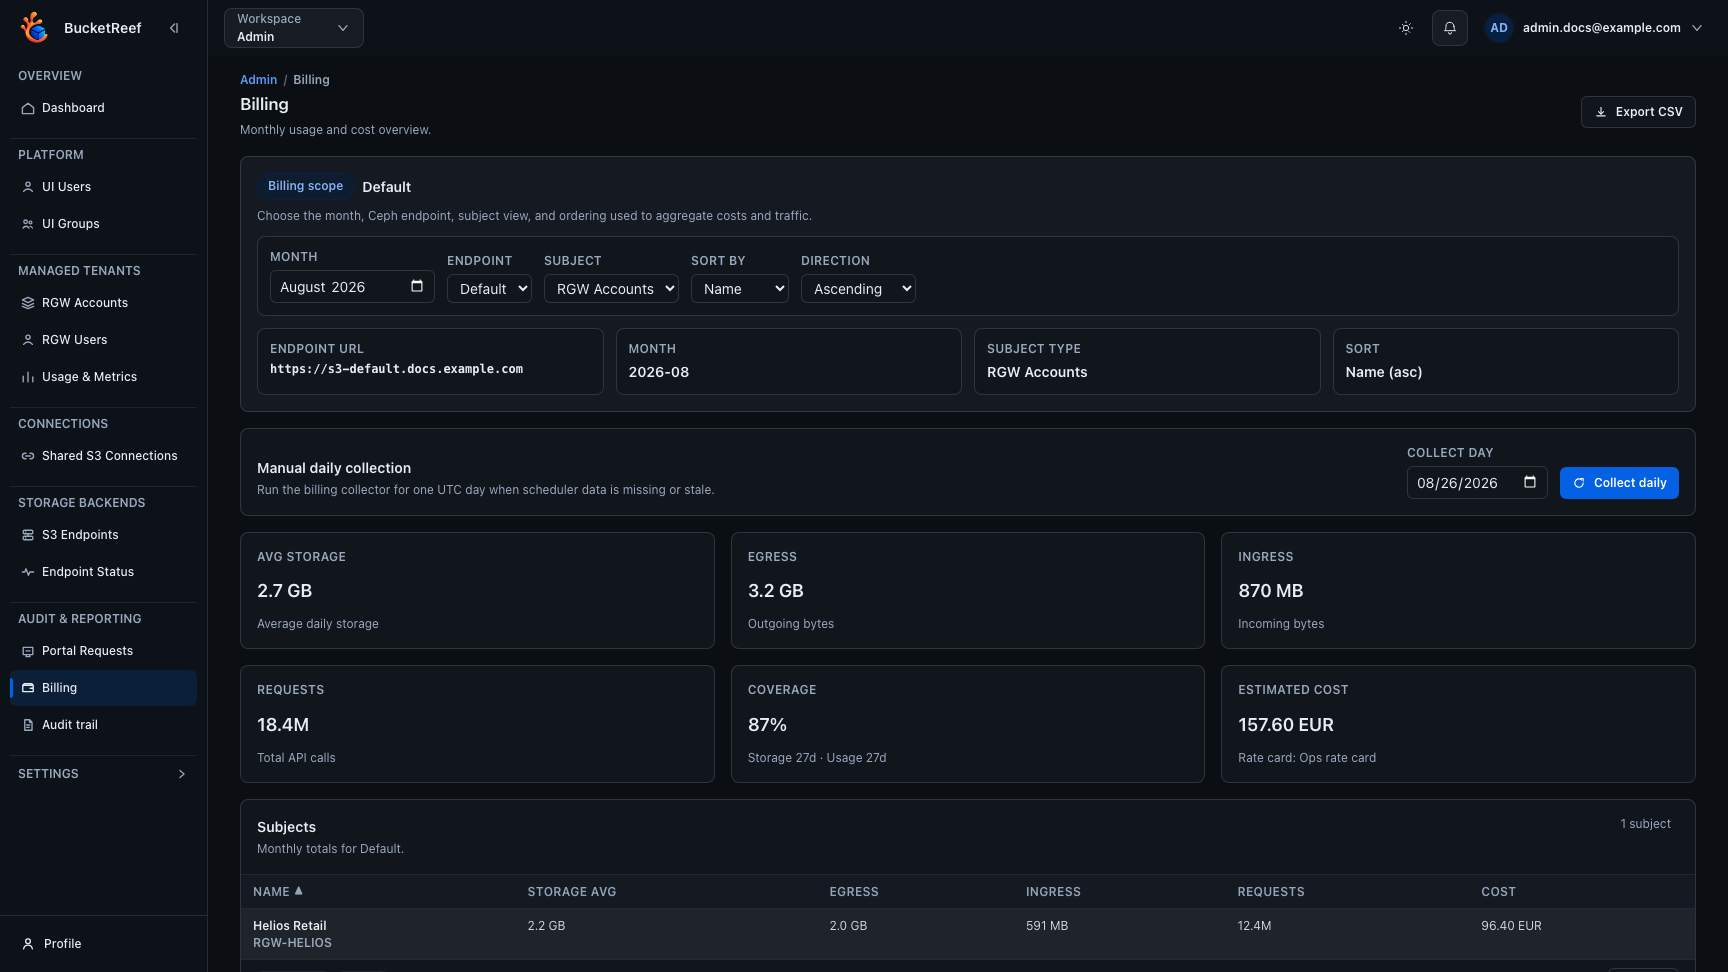Open the Month field calendar picker icon

(x=417, y=286)
